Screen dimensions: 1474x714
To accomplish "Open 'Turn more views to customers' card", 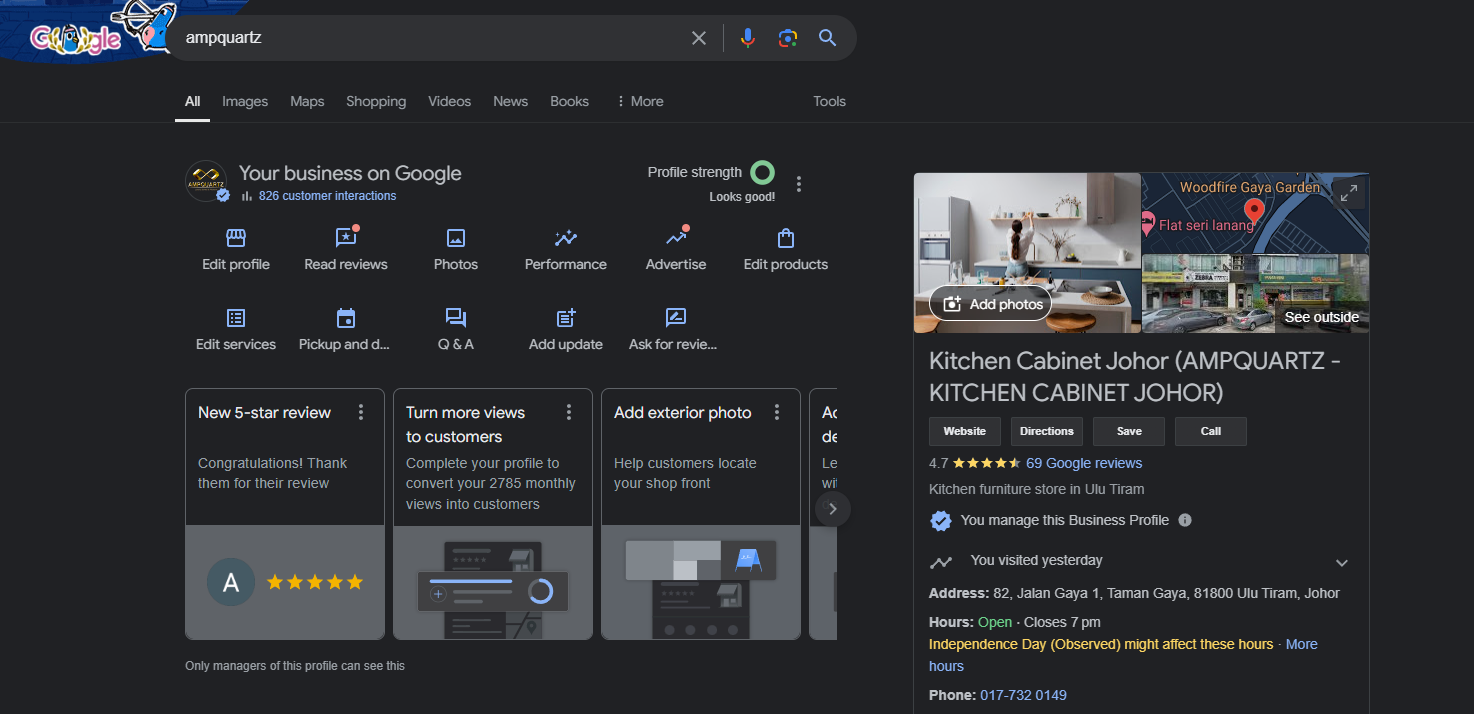I will click(x=493, y=513).
